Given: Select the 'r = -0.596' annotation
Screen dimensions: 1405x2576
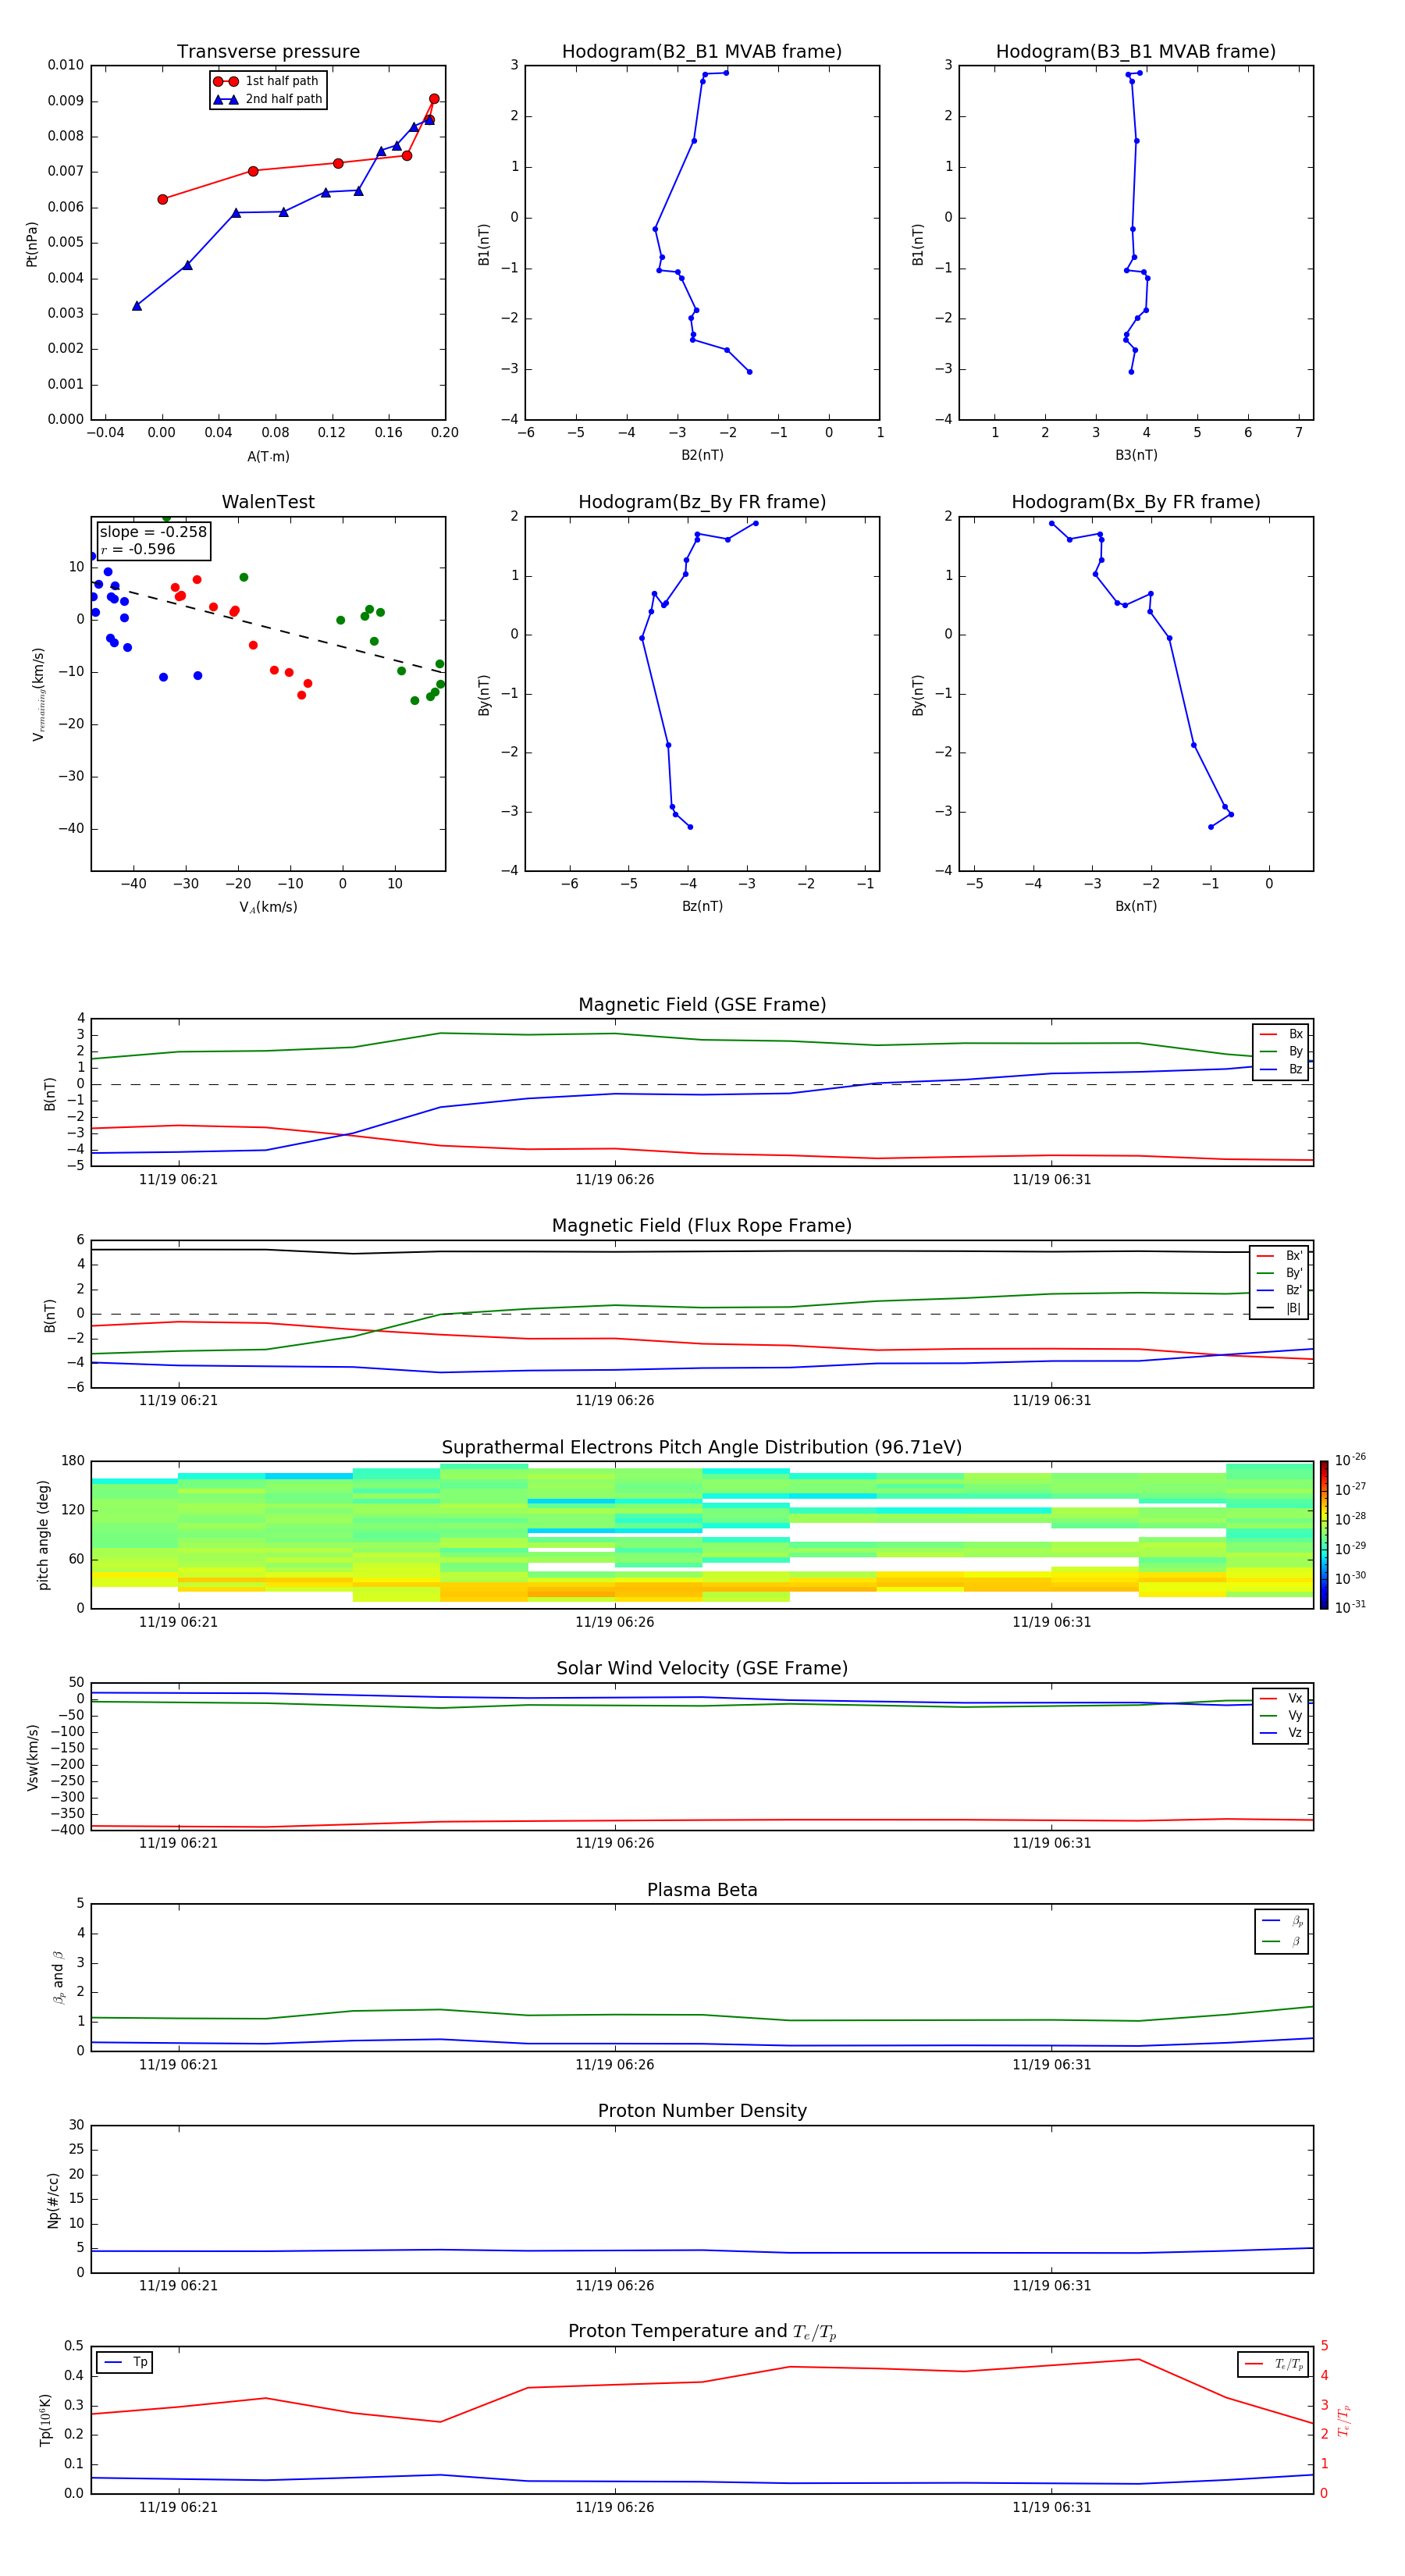Looking at the screenshot, I should (x=138, y=549).
